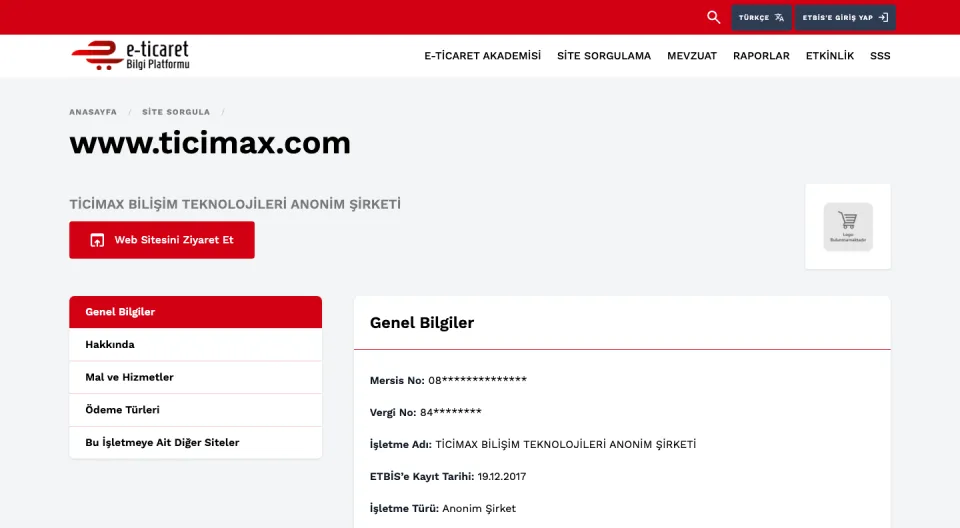This screenshot has width=960, height=528.
Task: Open ETKİNLİK menu item
Action: 830,56
